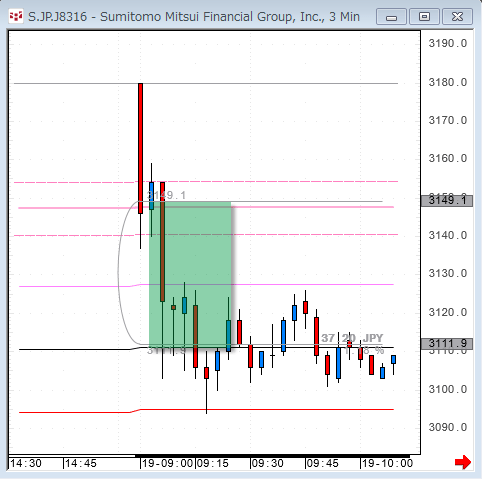Screen dimensions: 482x479
Task: Minimize the Sumitomo Mitsui chart window
Action: click(391, 17)
